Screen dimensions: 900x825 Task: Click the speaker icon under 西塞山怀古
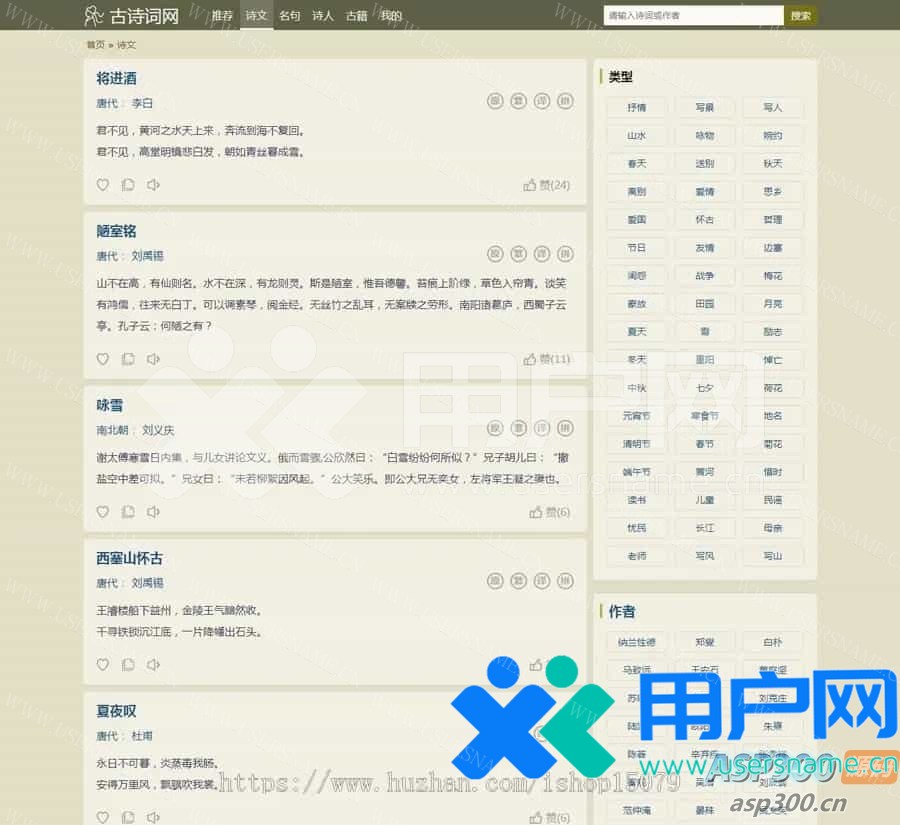pos(153,665)
